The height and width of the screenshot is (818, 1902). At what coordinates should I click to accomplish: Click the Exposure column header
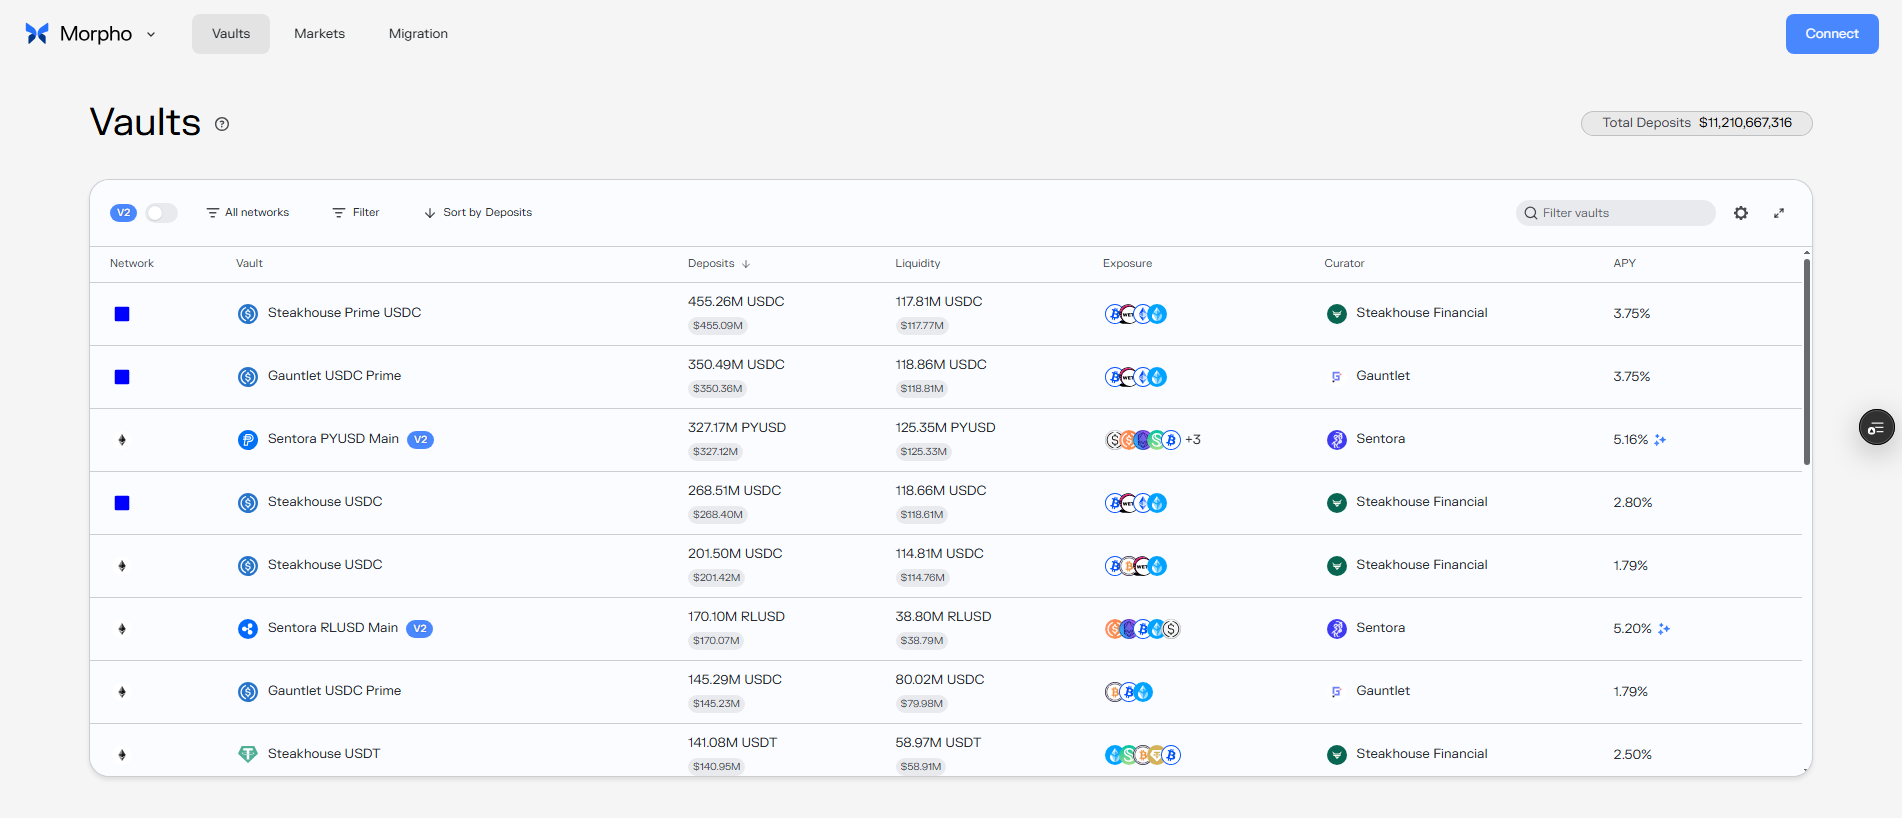(x=1127, y=264)
